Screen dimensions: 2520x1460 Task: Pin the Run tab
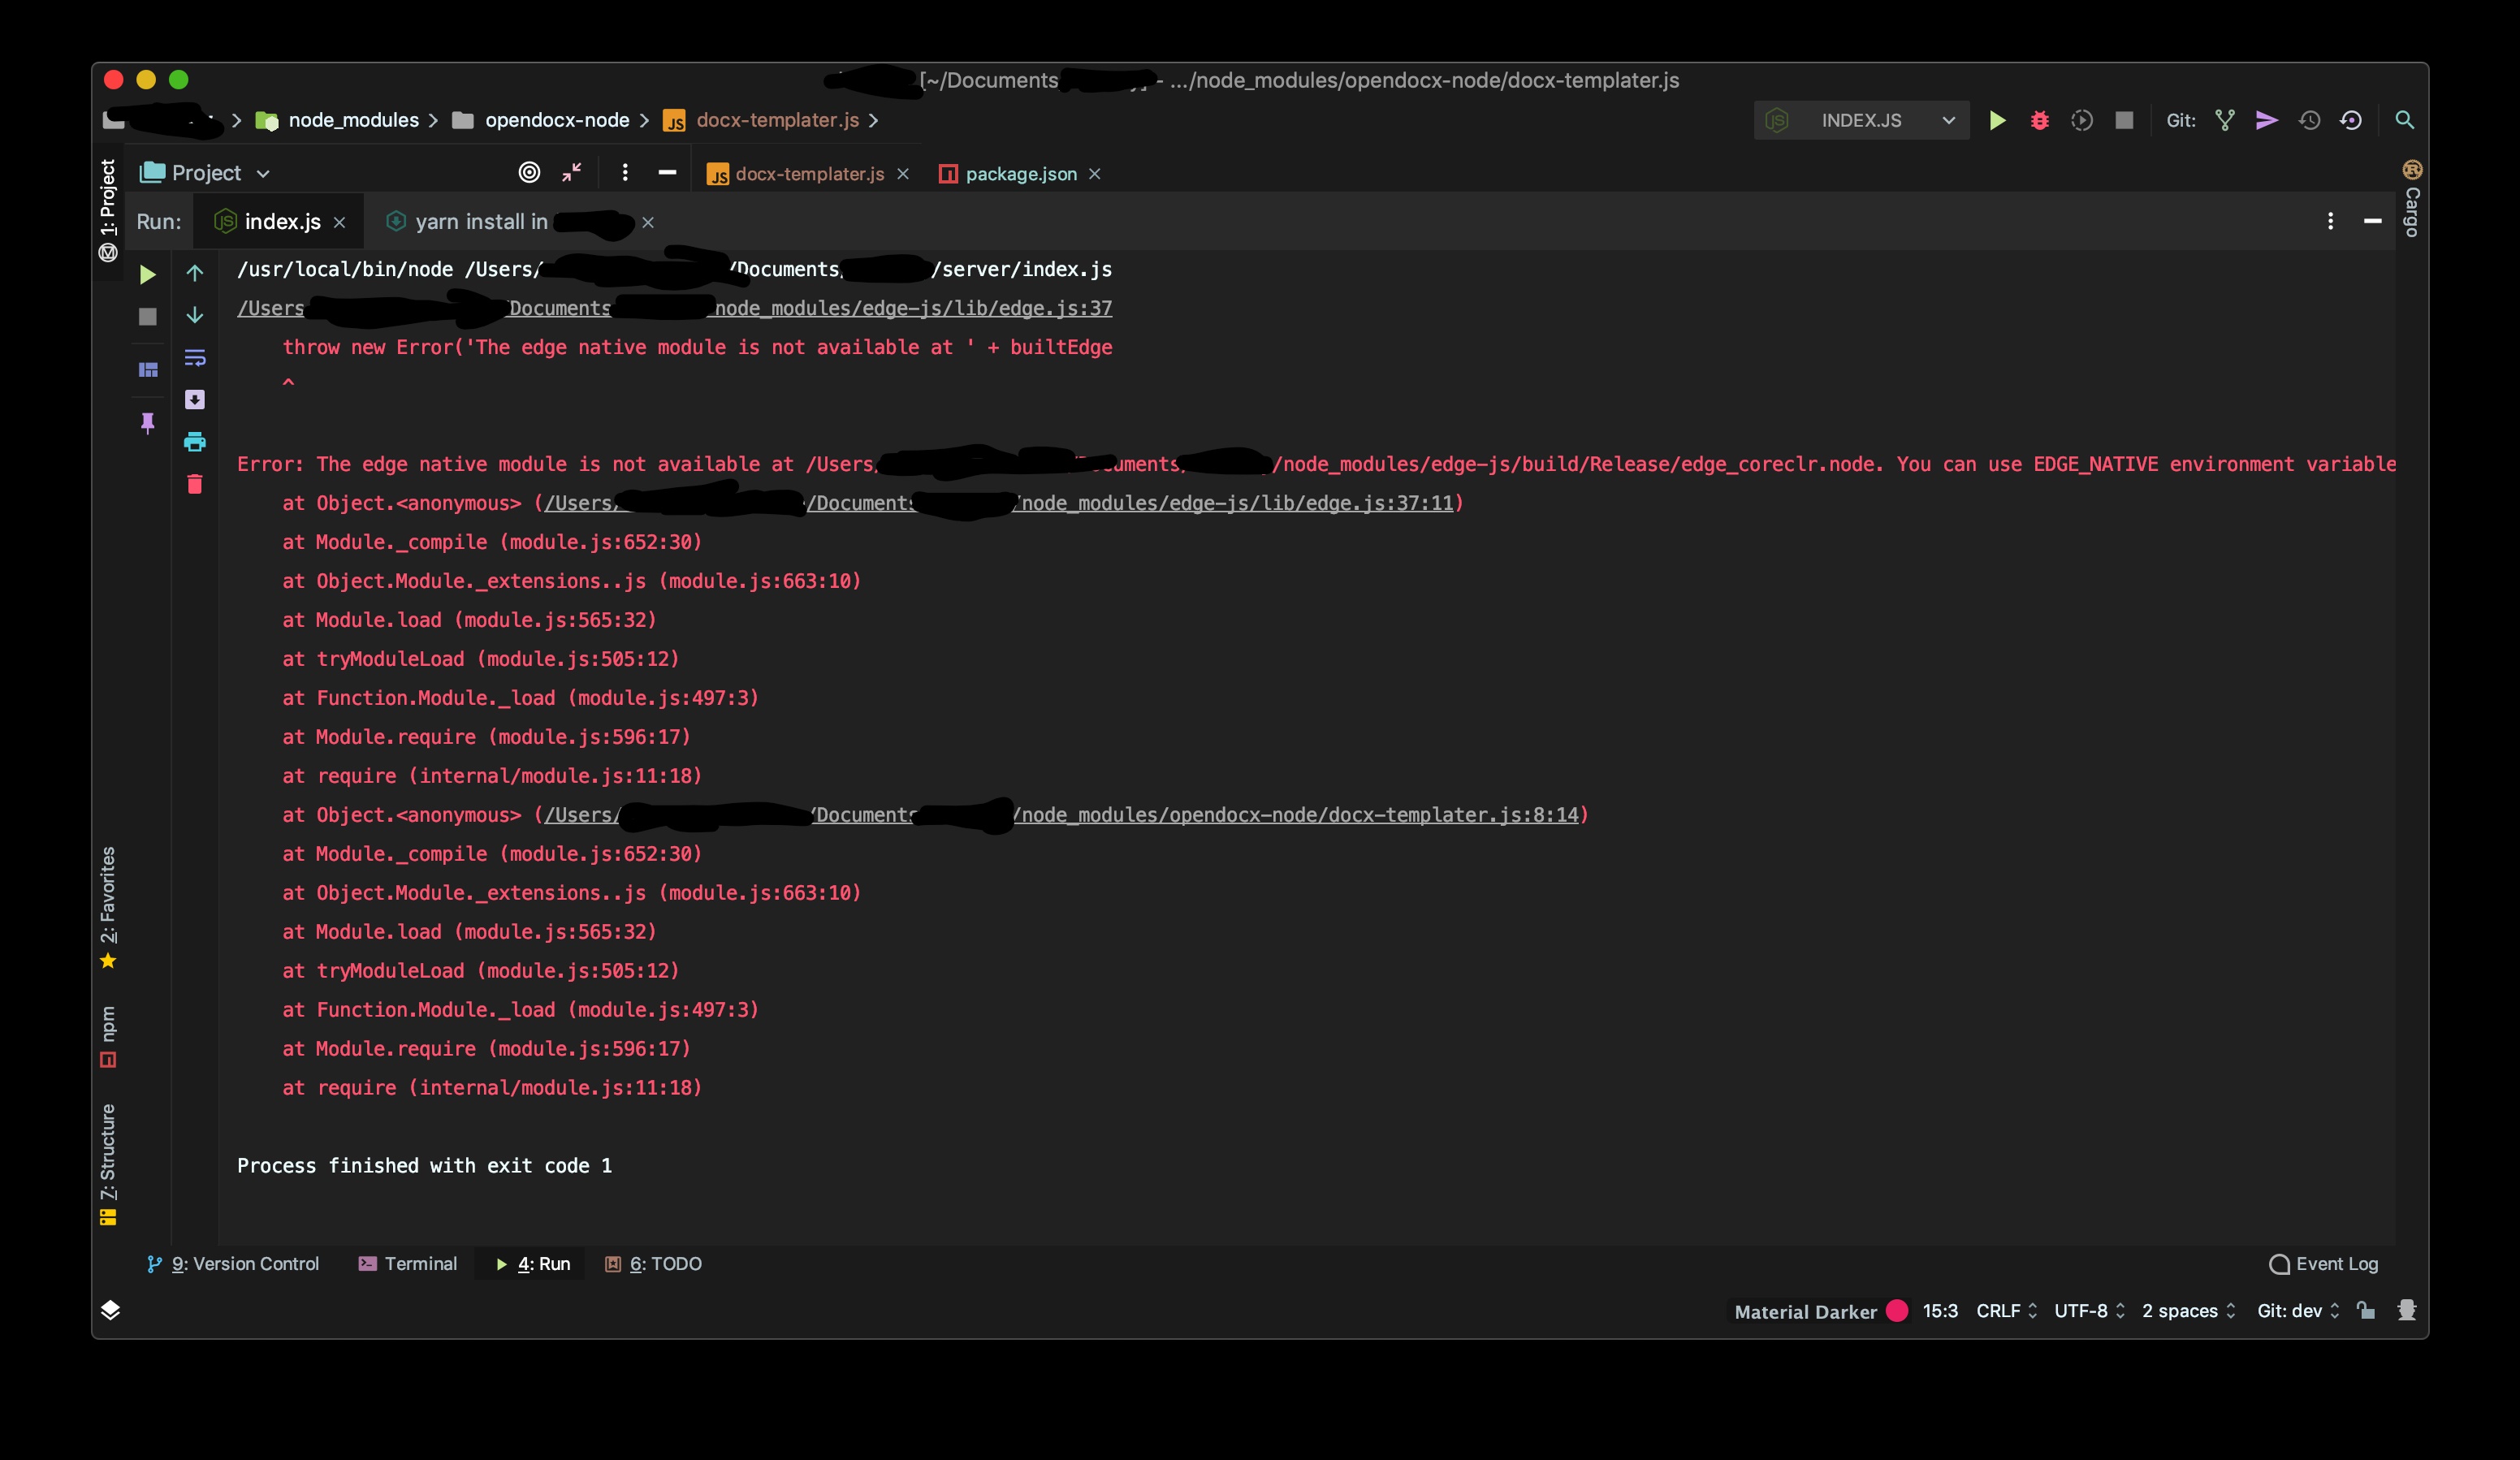coord(147,422)
